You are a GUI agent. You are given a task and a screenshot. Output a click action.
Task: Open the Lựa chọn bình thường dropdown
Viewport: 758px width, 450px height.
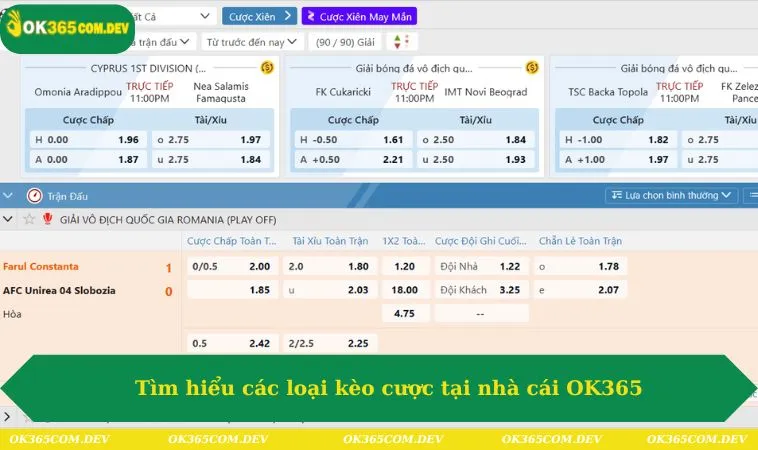pyautogui.click(x=671, y=196)
